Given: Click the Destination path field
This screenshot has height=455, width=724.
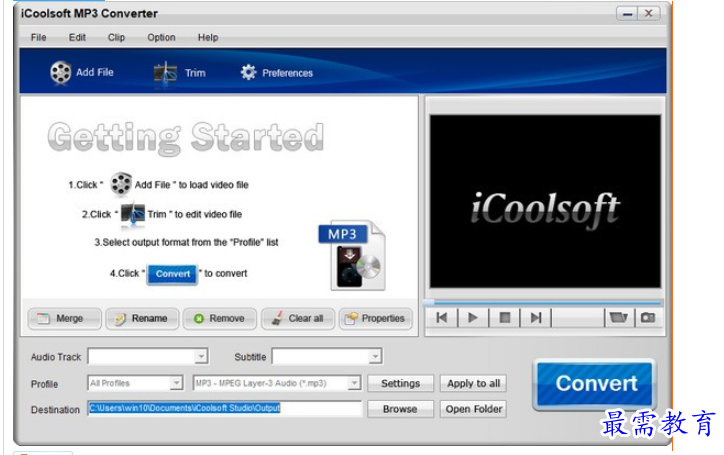Looking at the screenshot, I should click(x=224, y=408).
